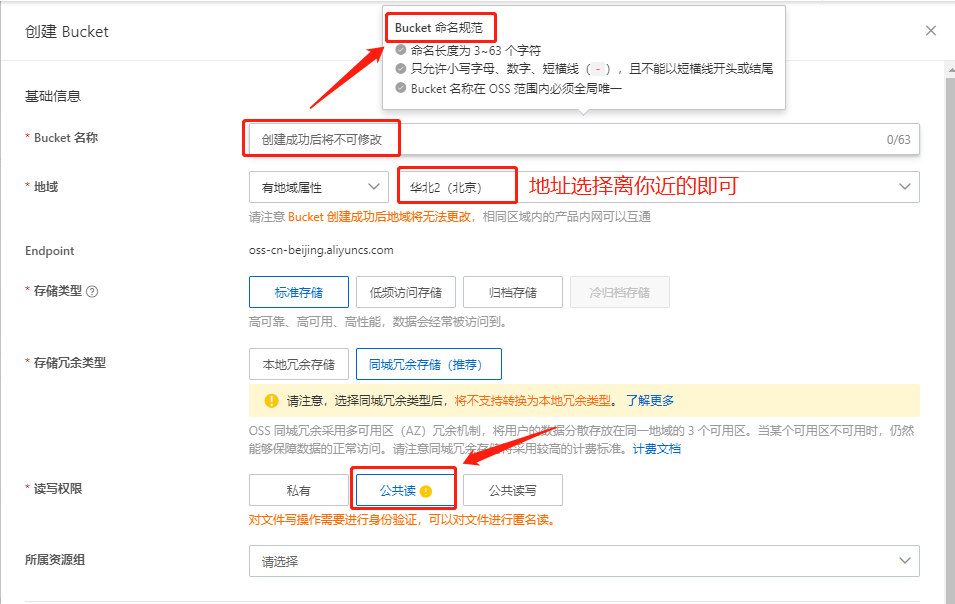The width and height of the screenshot is (955, 604).
Task: Set read/write permission to 公共读写
Action: coord(512,490)
